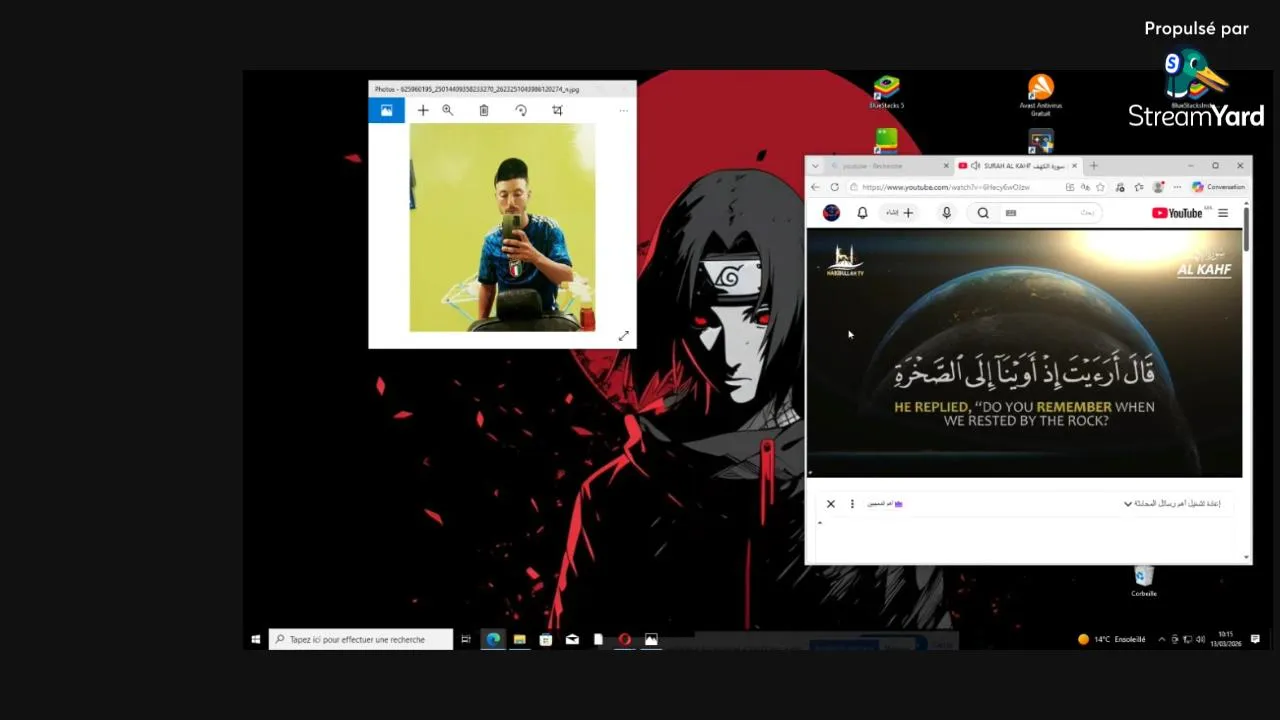Open the Avast Antivirus Gratuit shortcut

coord(1041,96)
